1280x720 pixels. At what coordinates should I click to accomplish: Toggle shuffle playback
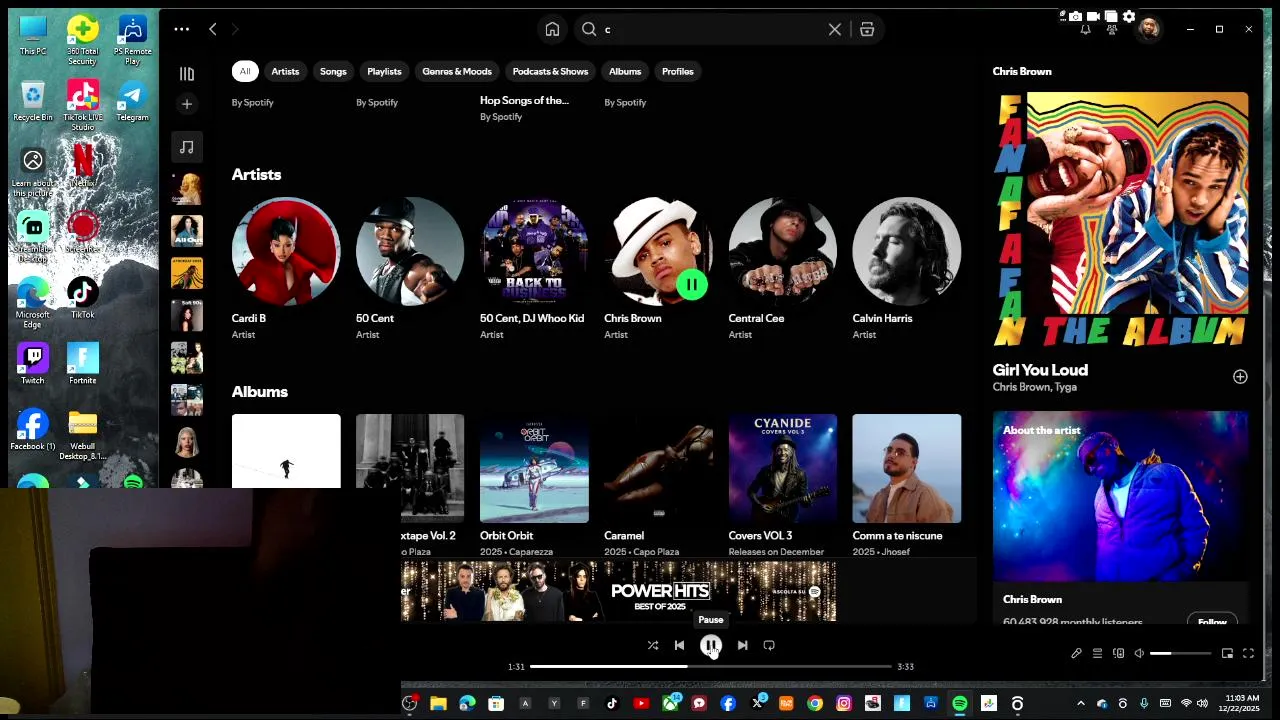pyautogui.click(x=653, y=645)
